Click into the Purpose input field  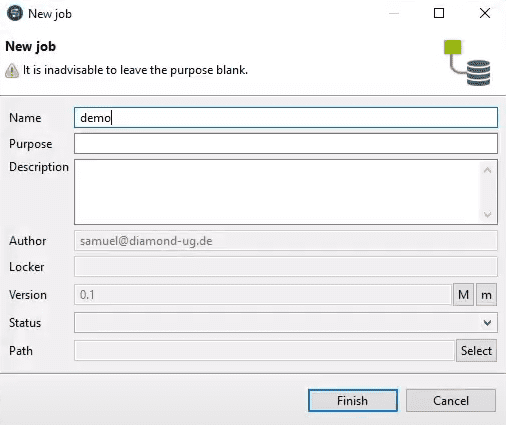pyautogui.click(x=286, y=144)
